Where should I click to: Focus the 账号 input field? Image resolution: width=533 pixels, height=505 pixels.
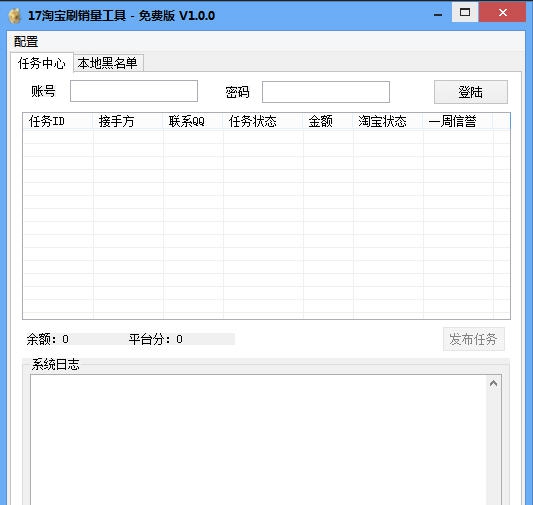click(134, 91)
